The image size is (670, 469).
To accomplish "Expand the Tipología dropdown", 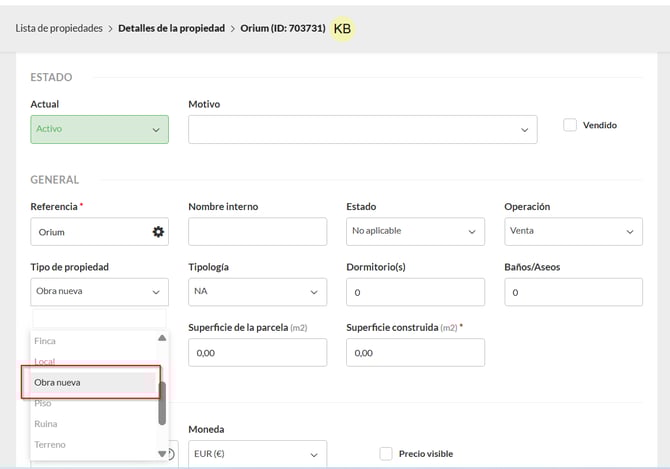I will [x=257, y=292].
